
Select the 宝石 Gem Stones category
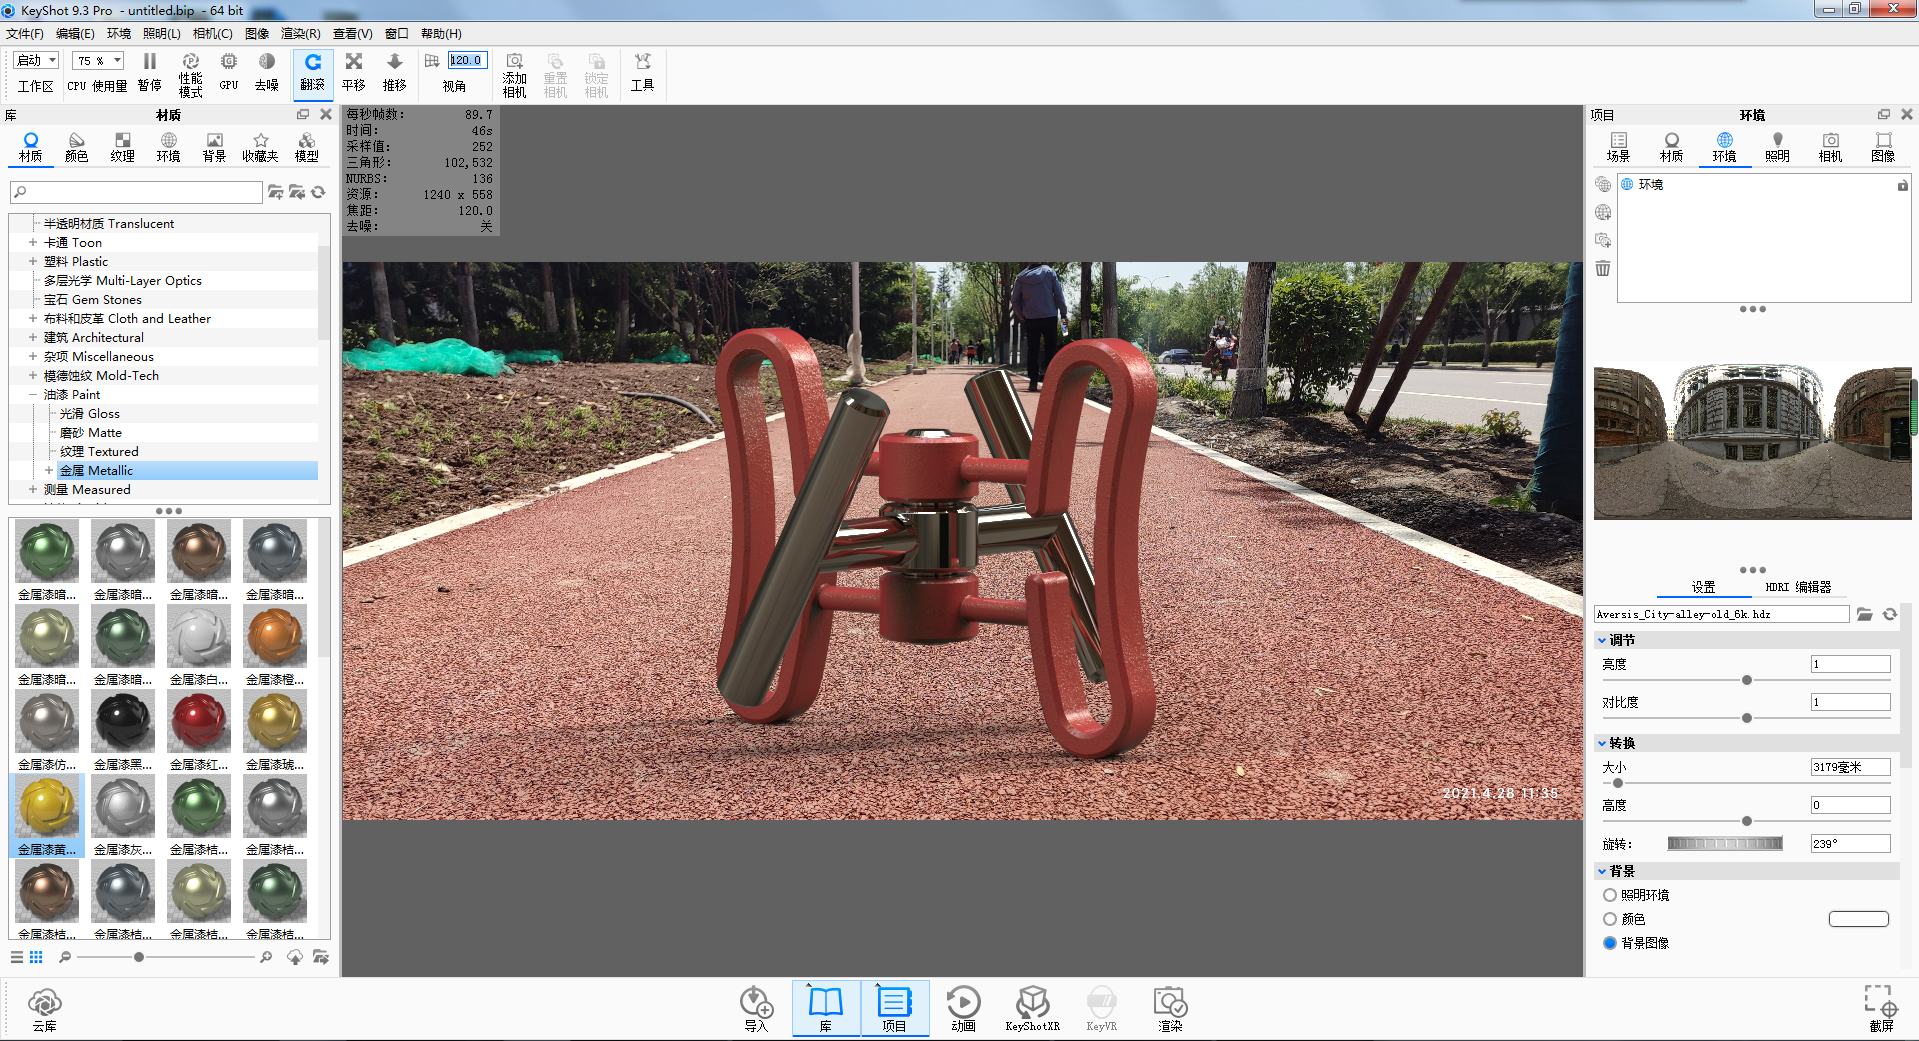click(92, 300)
